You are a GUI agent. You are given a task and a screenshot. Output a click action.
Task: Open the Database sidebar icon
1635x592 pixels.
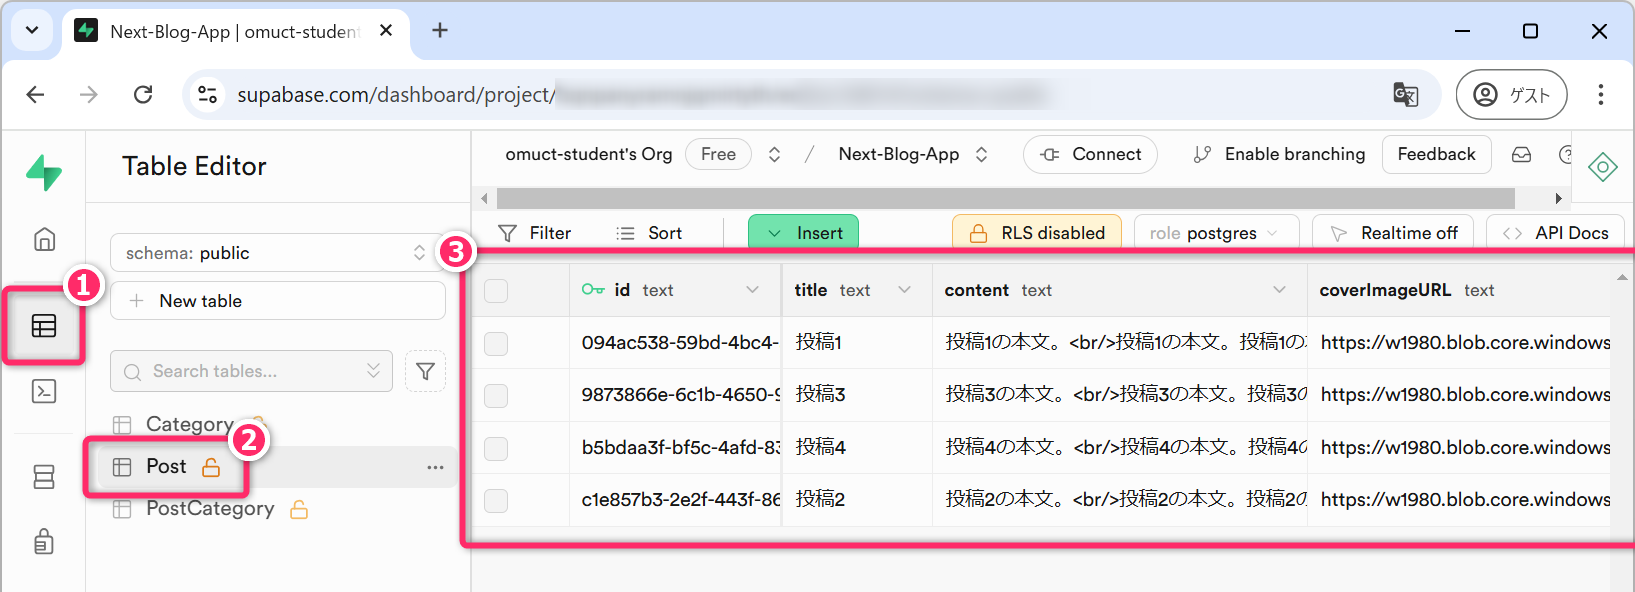click(x=44, y=477)
